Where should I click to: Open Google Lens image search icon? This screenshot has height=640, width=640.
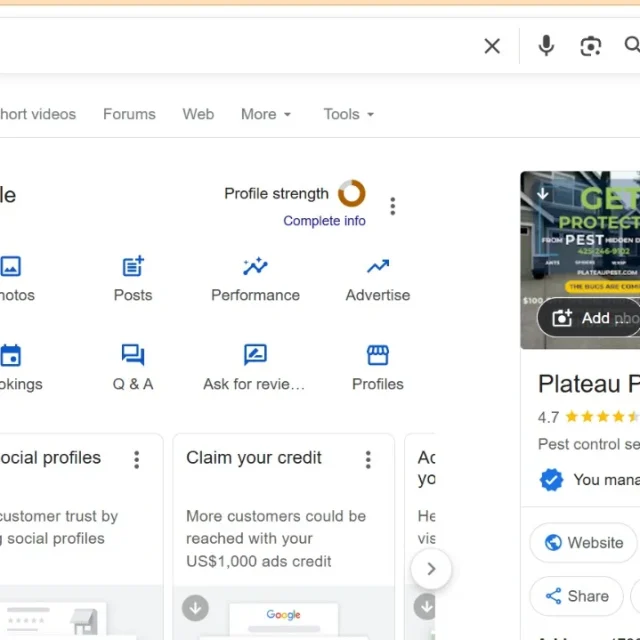click(591, 46)
